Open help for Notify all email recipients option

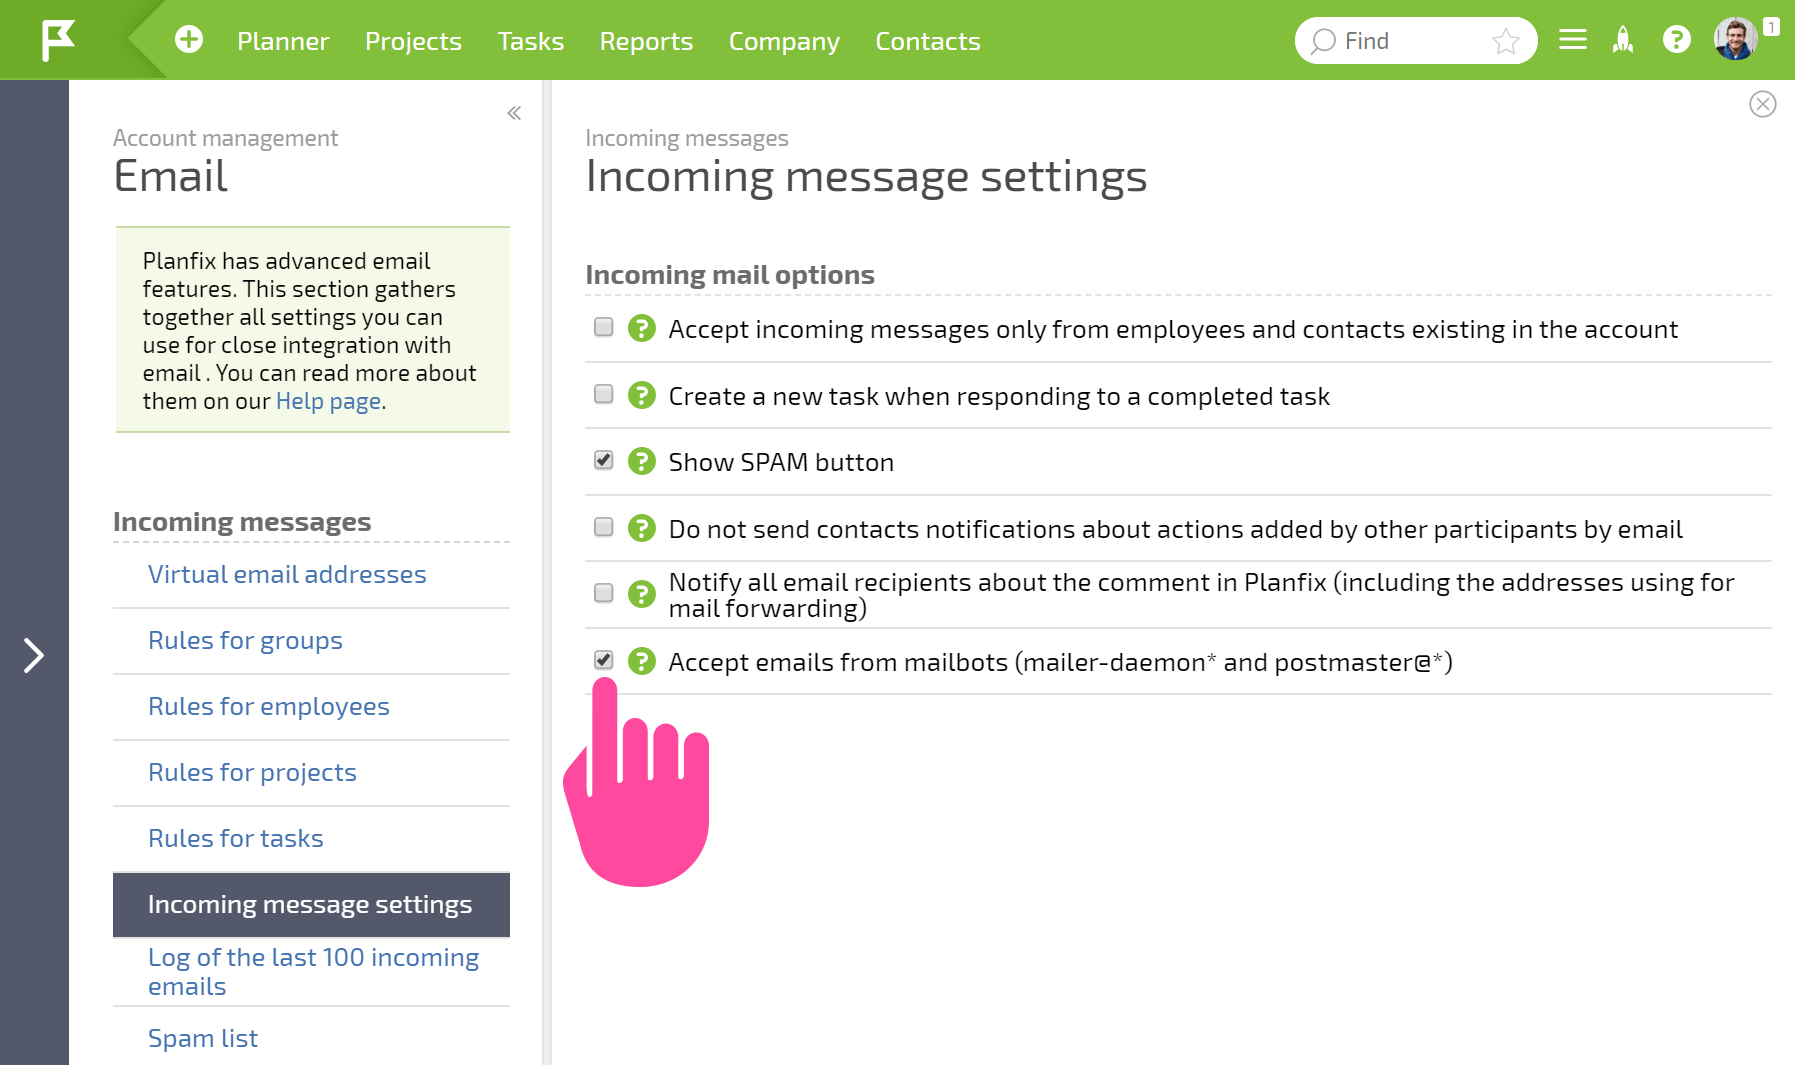point(641,594)
